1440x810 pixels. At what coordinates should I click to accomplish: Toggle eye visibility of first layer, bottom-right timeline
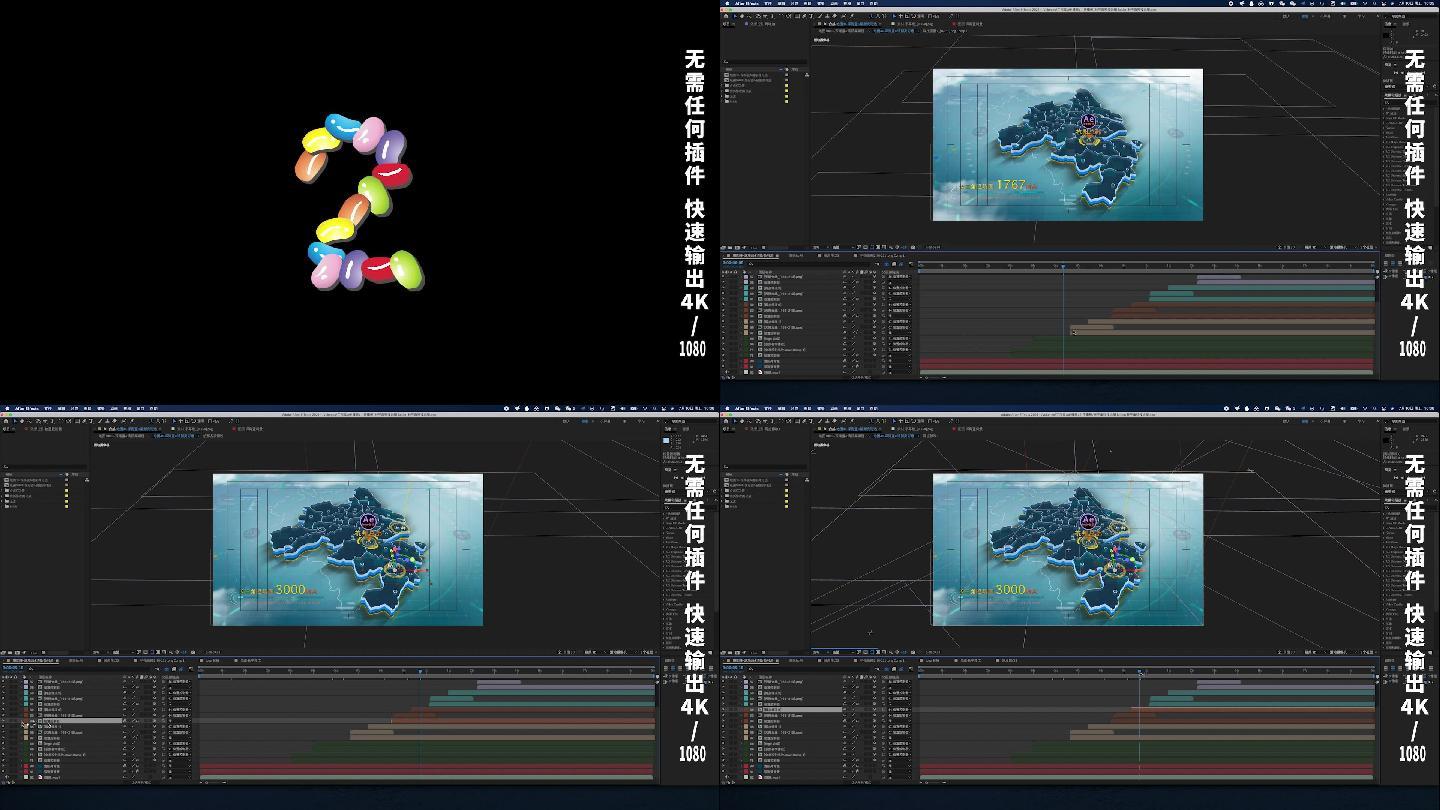[x=723, y=681]
